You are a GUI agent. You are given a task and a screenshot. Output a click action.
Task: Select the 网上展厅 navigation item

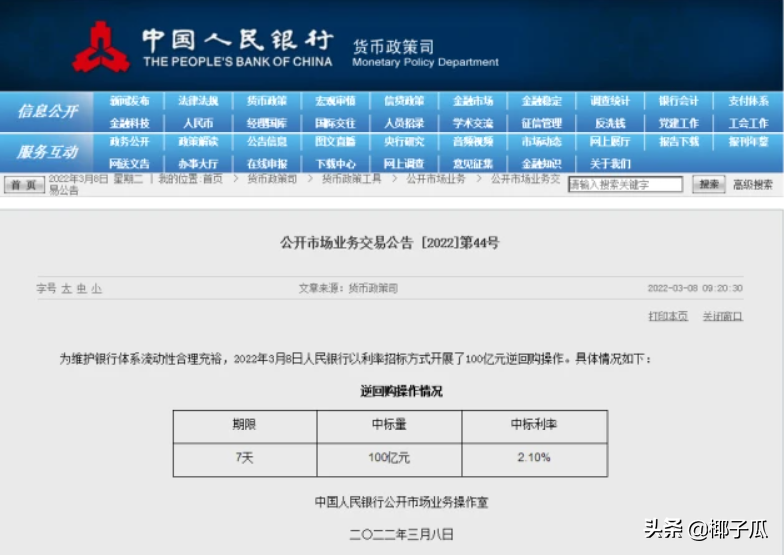coord(610,142)
